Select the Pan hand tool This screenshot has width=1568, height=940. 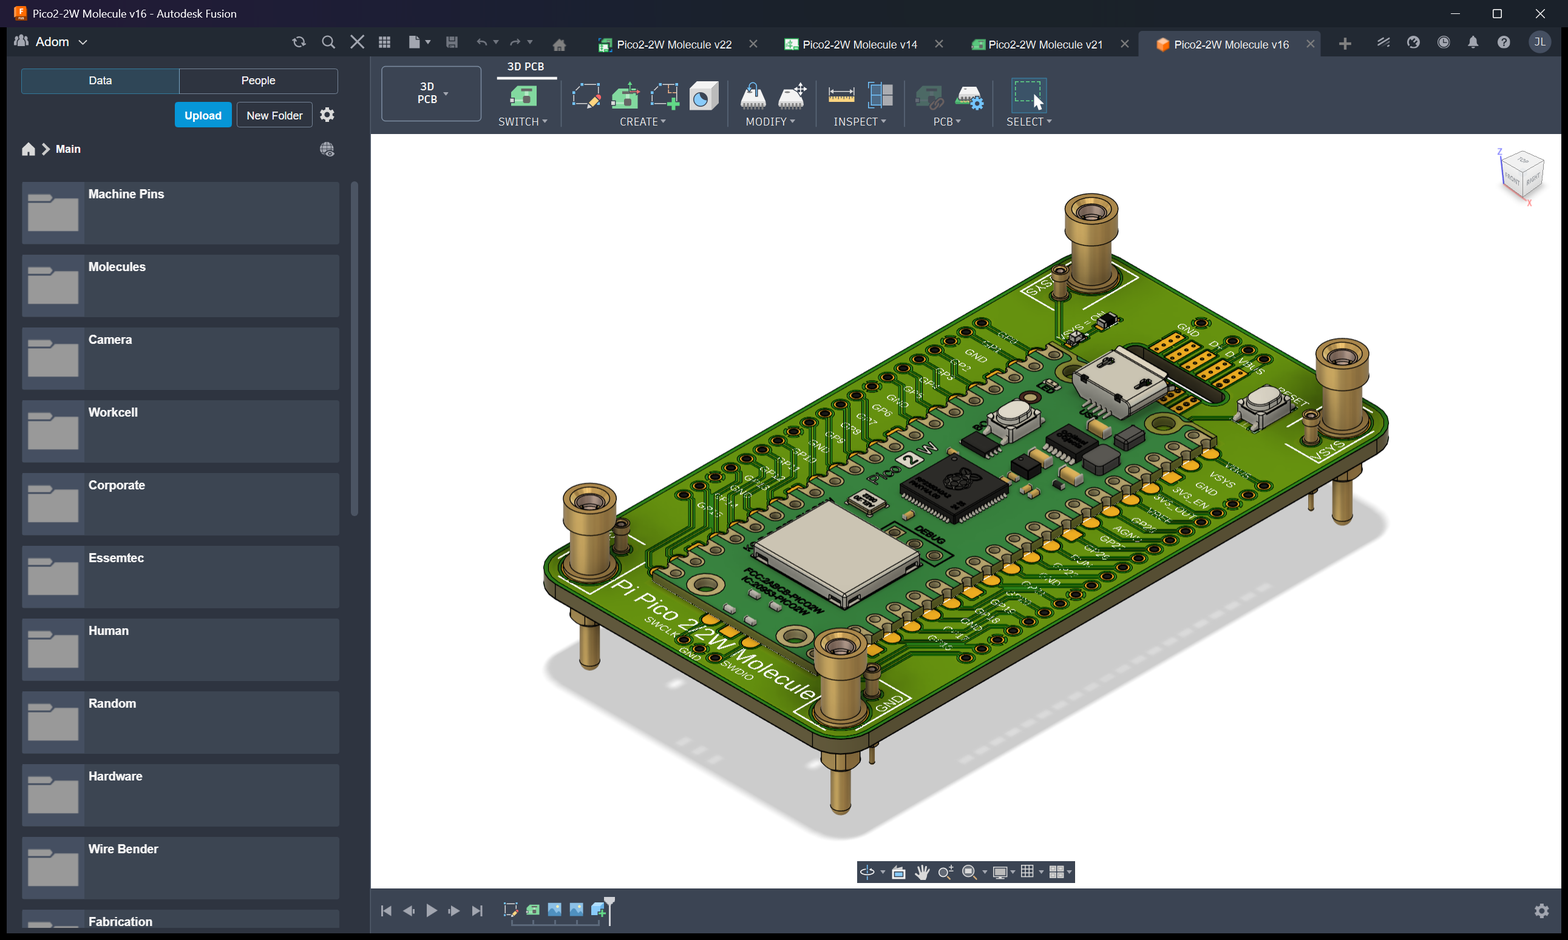coord(922,872)
